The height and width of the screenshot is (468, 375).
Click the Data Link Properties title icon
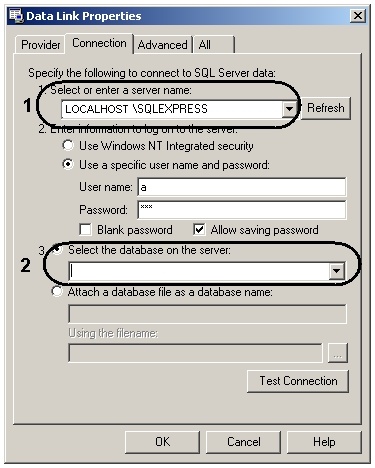click(x=15, y=16)
